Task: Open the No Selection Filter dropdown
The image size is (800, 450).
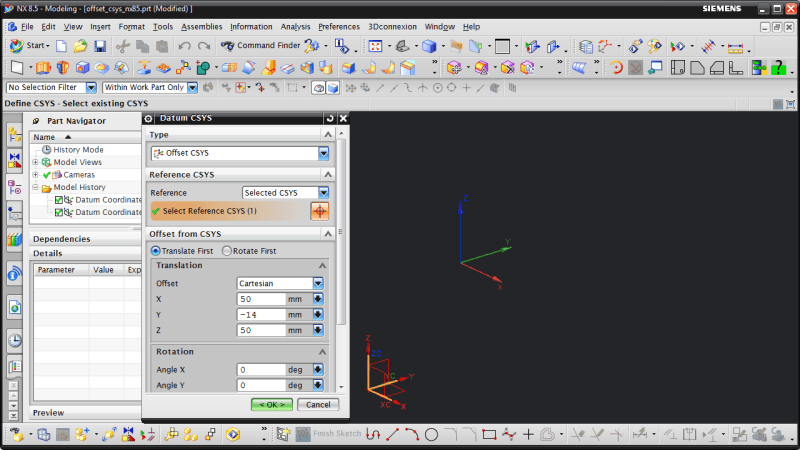Action: click(x=91, y=88)
